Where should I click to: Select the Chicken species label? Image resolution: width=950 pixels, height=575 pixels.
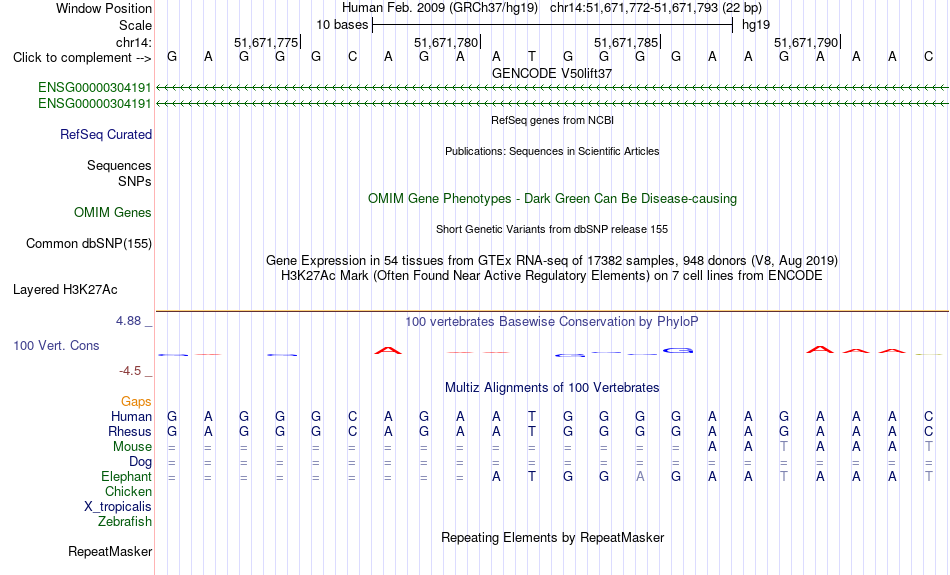[x=128, y=491]
